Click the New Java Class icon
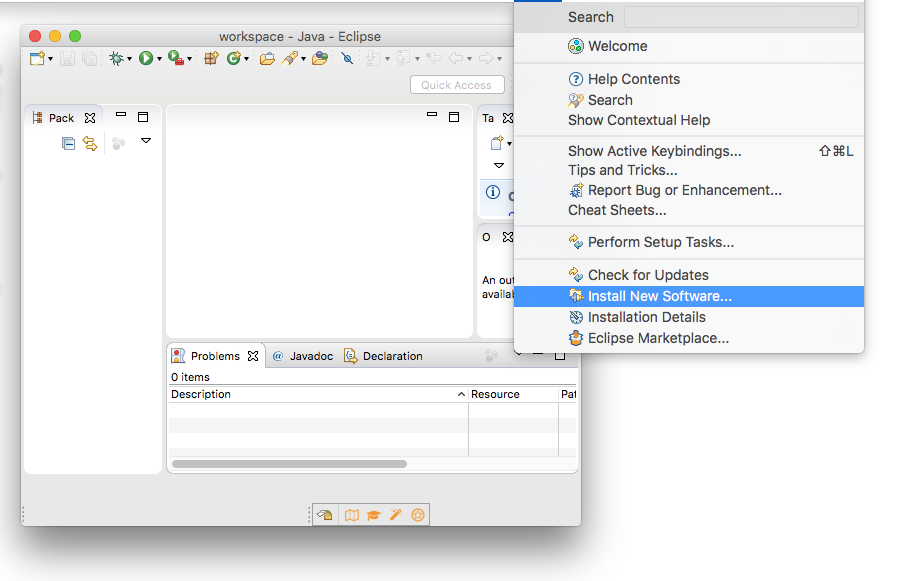Viewport: 900px width, 581px height. coord(233,59)
